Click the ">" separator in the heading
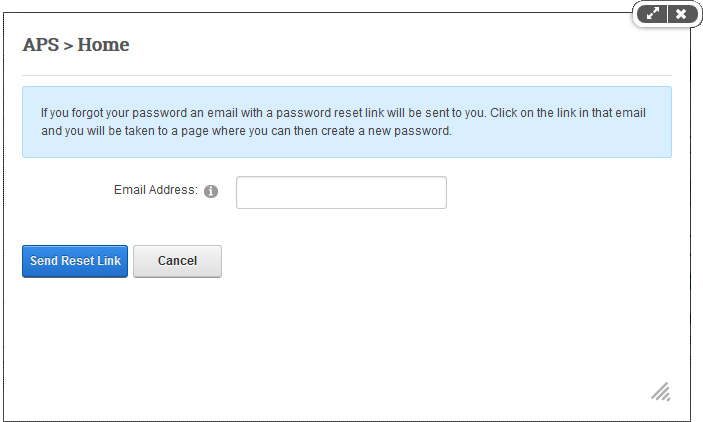Screen dimensions: 703x422 coord(68,46)
